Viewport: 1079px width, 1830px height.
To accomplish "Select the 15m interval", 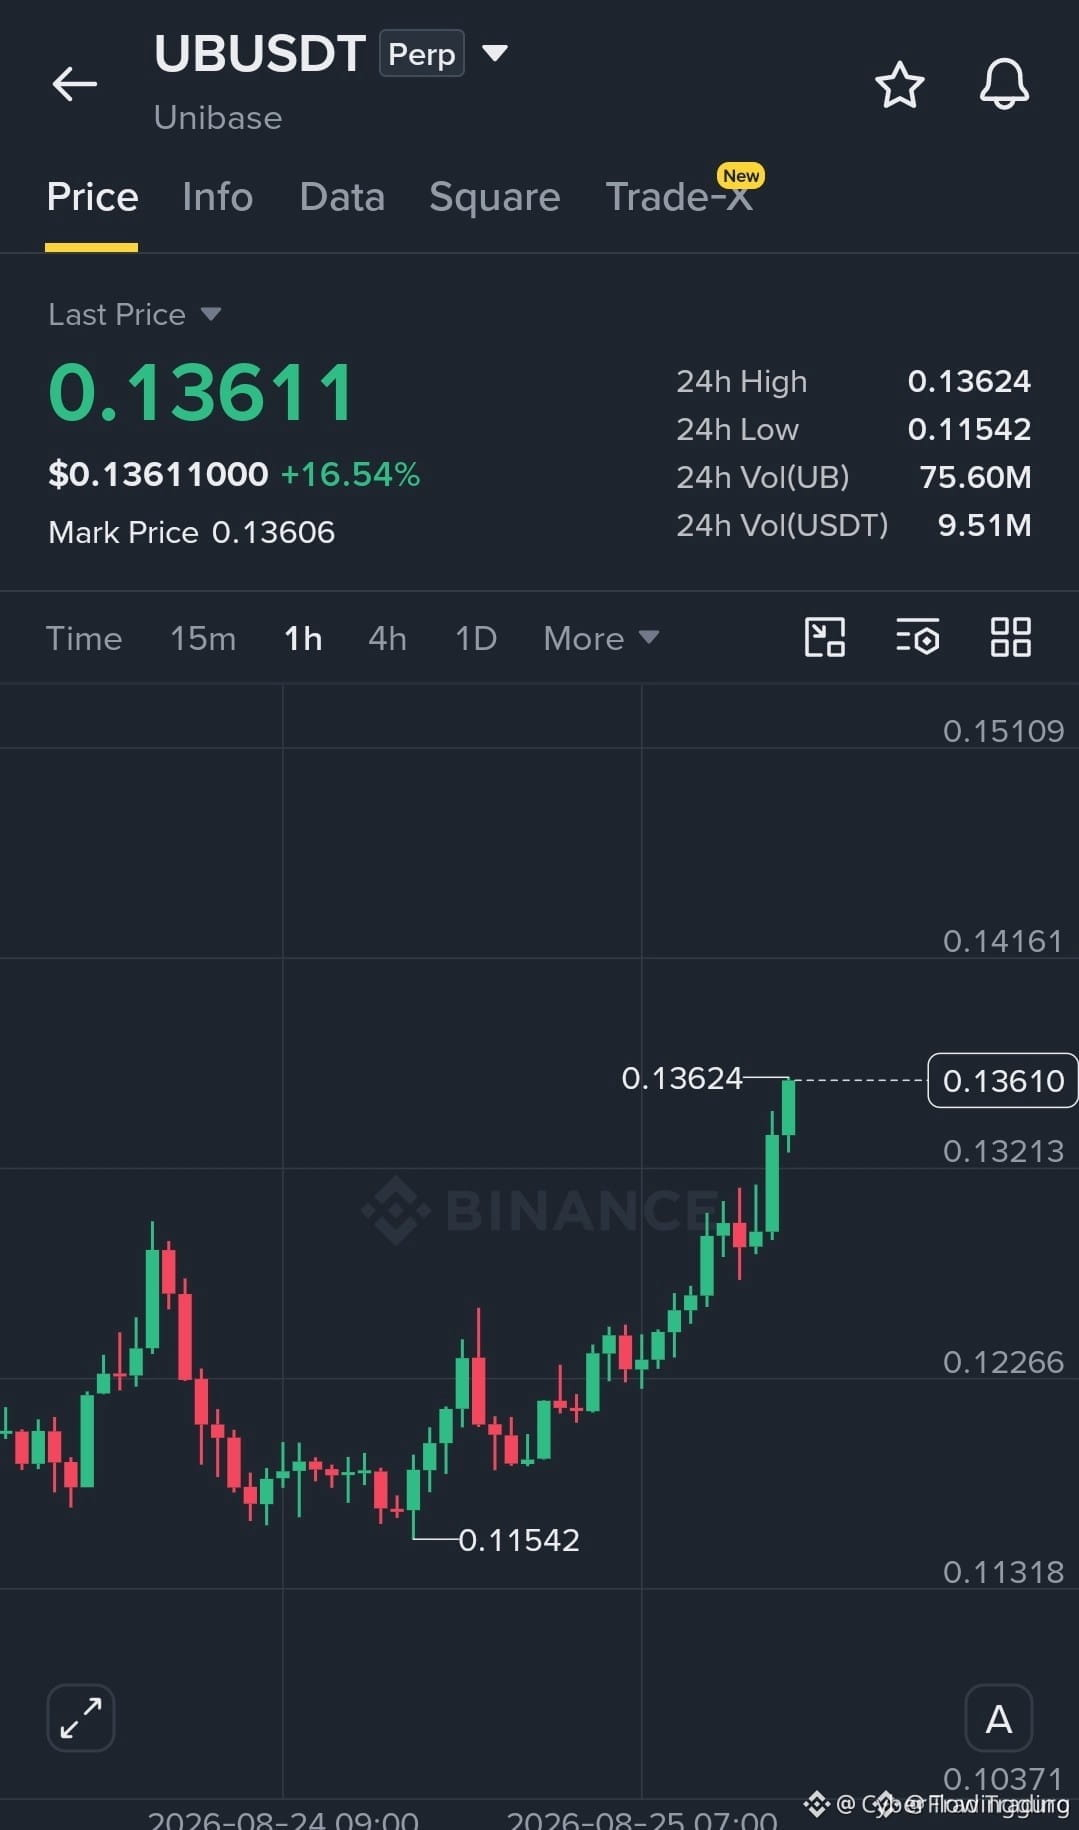I will pyautogui.click(x=203, y=638).
